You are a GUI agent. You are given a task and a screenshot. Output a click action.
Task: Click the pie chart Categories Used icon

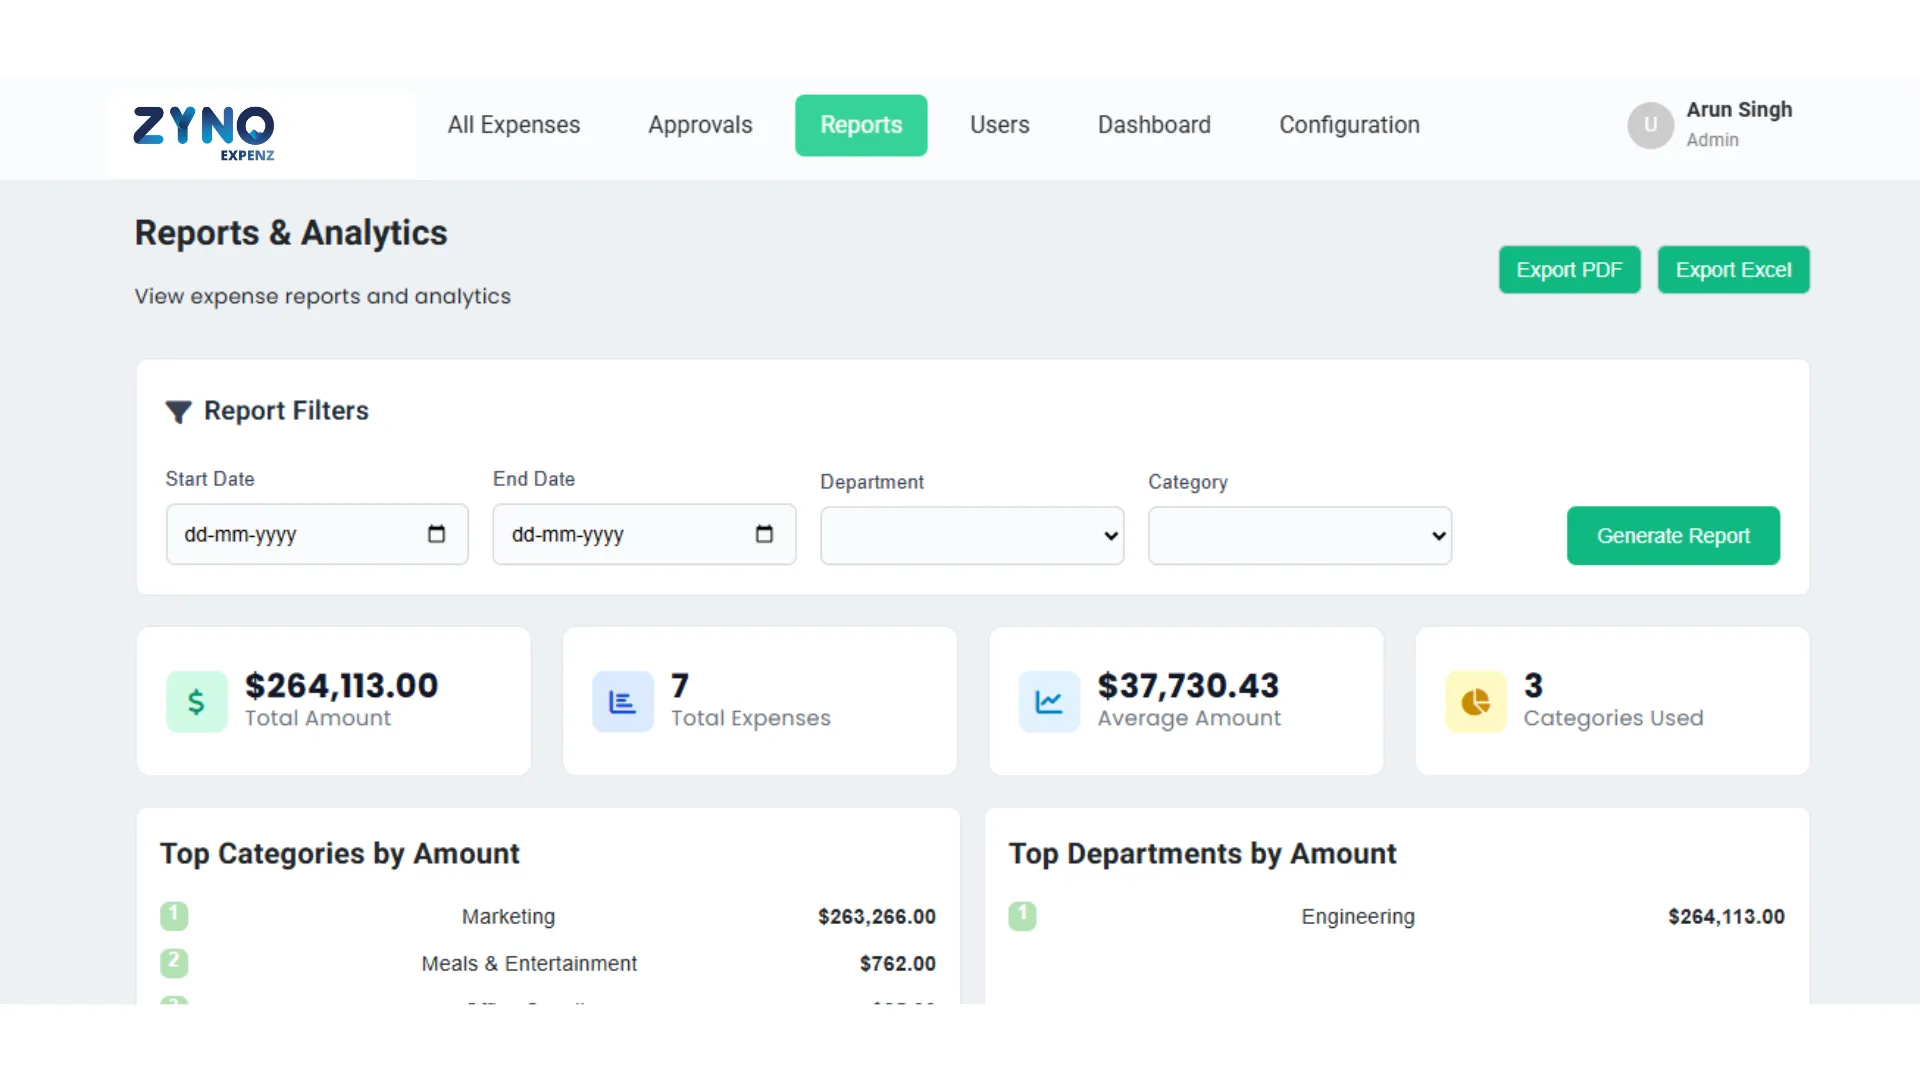click(1475, 702)
